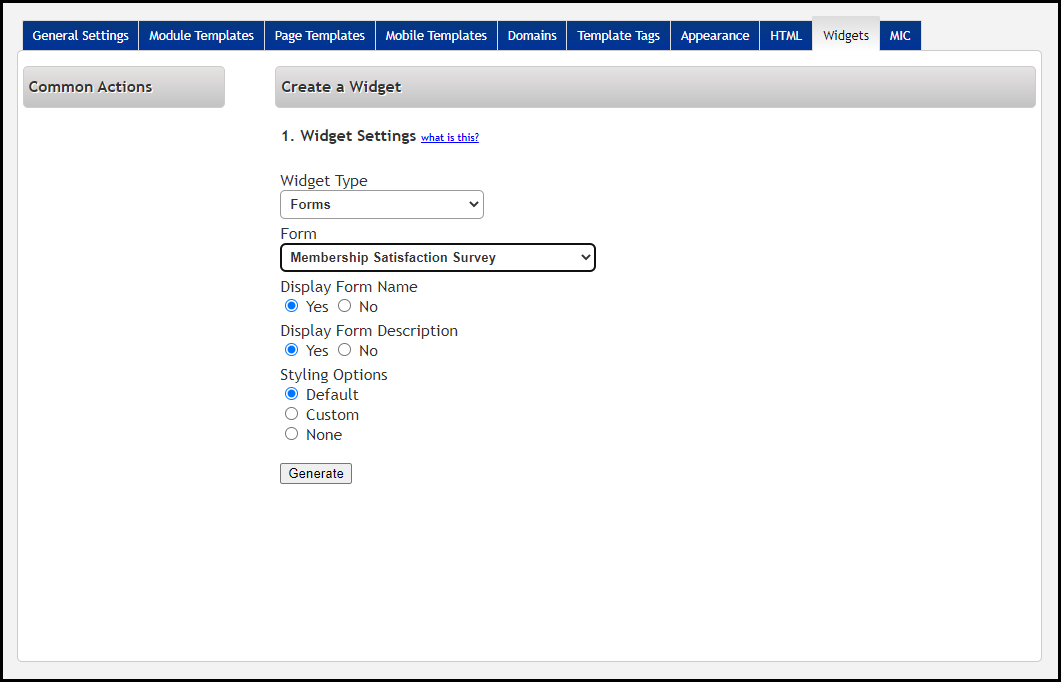
Task: Open the HTML tab
Action: tap(786, 36)
